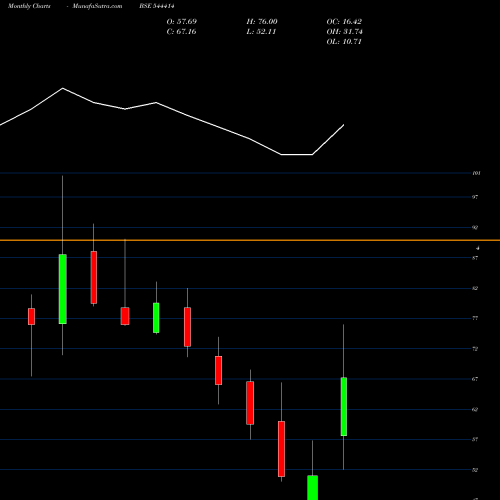The image size is (500, 500).
Task: Select the 101 price axis label
Action: tap(476, 173)
